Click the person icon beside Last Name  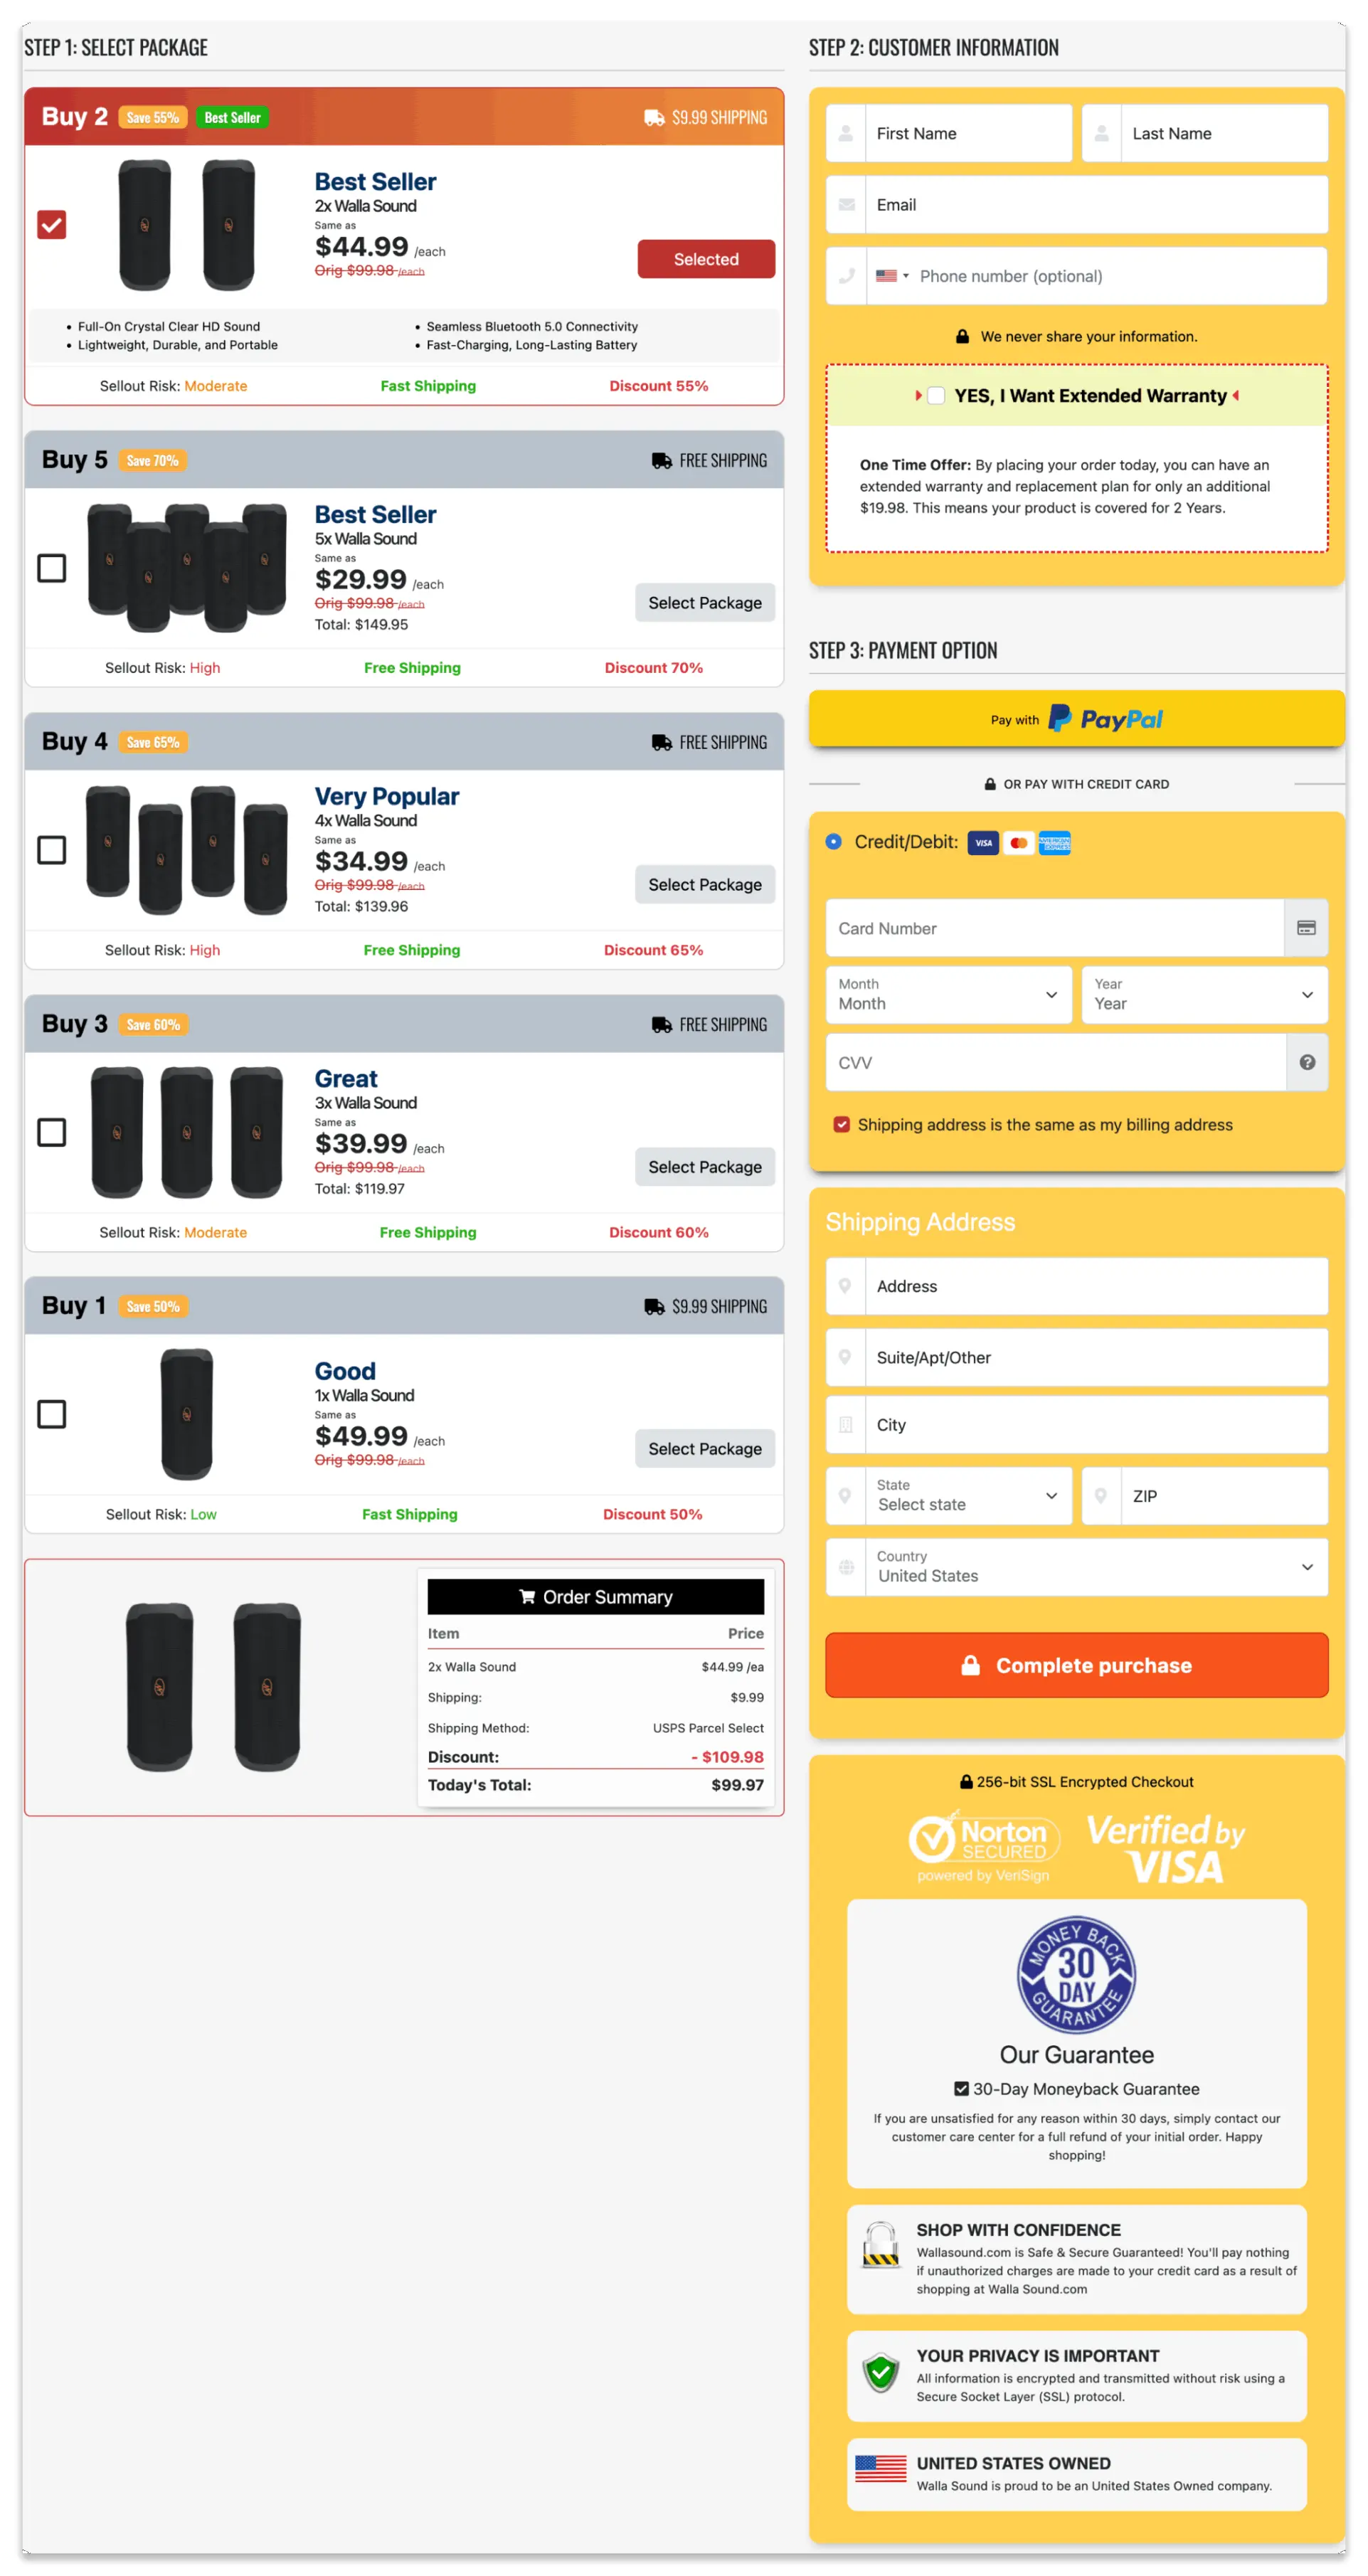point(1101,133)
